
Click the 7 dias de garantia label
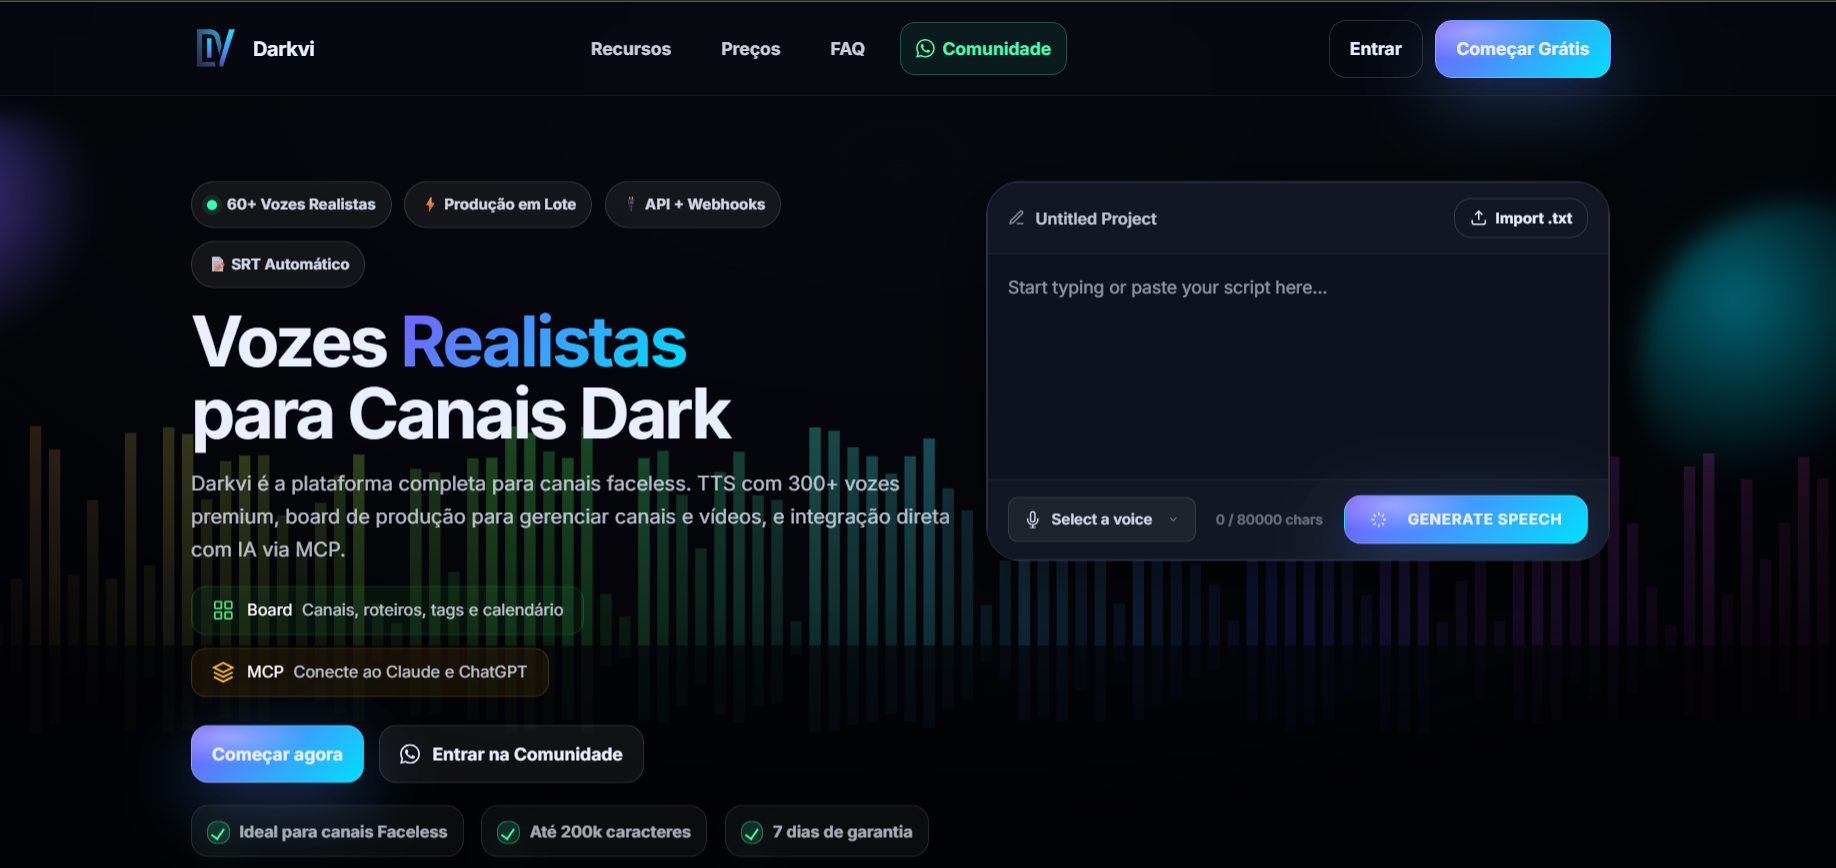pyautogui.click(x=842, y=832)
